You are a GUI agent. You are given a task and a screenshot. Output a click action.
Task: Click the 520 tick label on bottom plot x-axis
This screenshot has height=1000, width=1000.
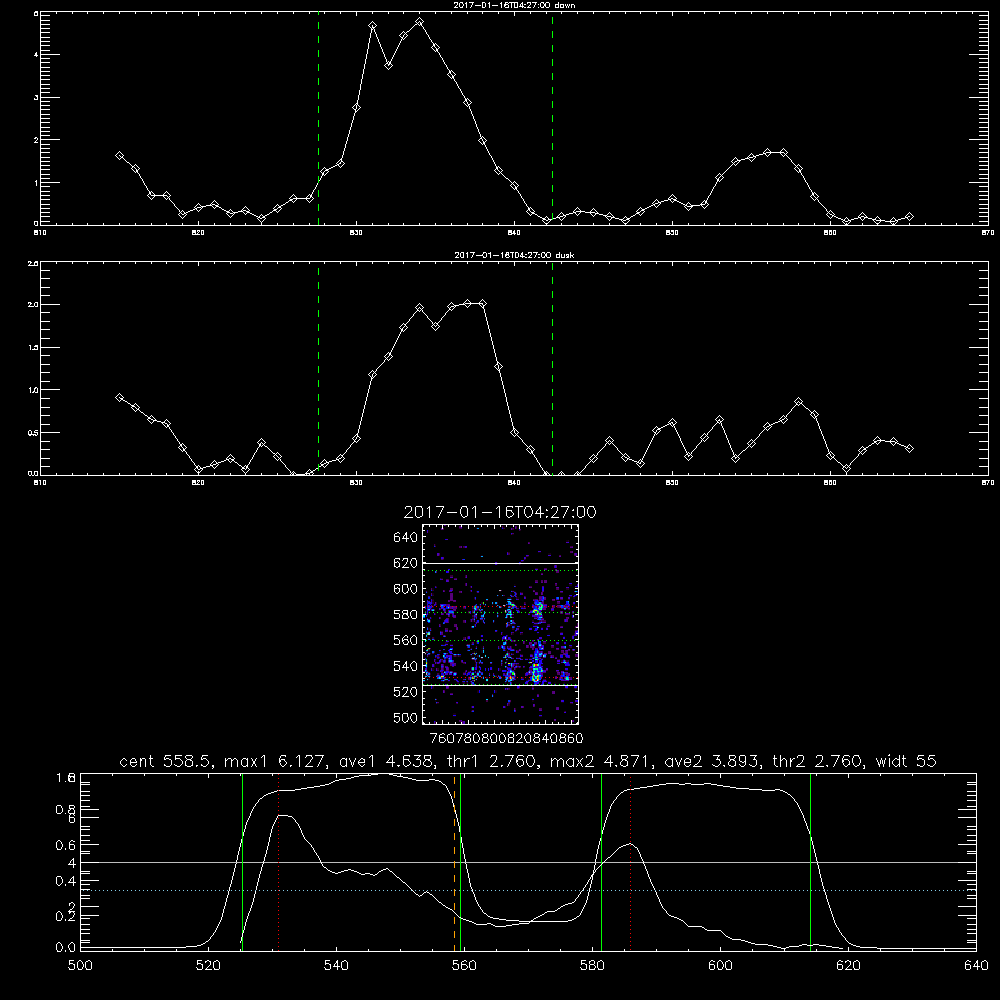(208, 966)
